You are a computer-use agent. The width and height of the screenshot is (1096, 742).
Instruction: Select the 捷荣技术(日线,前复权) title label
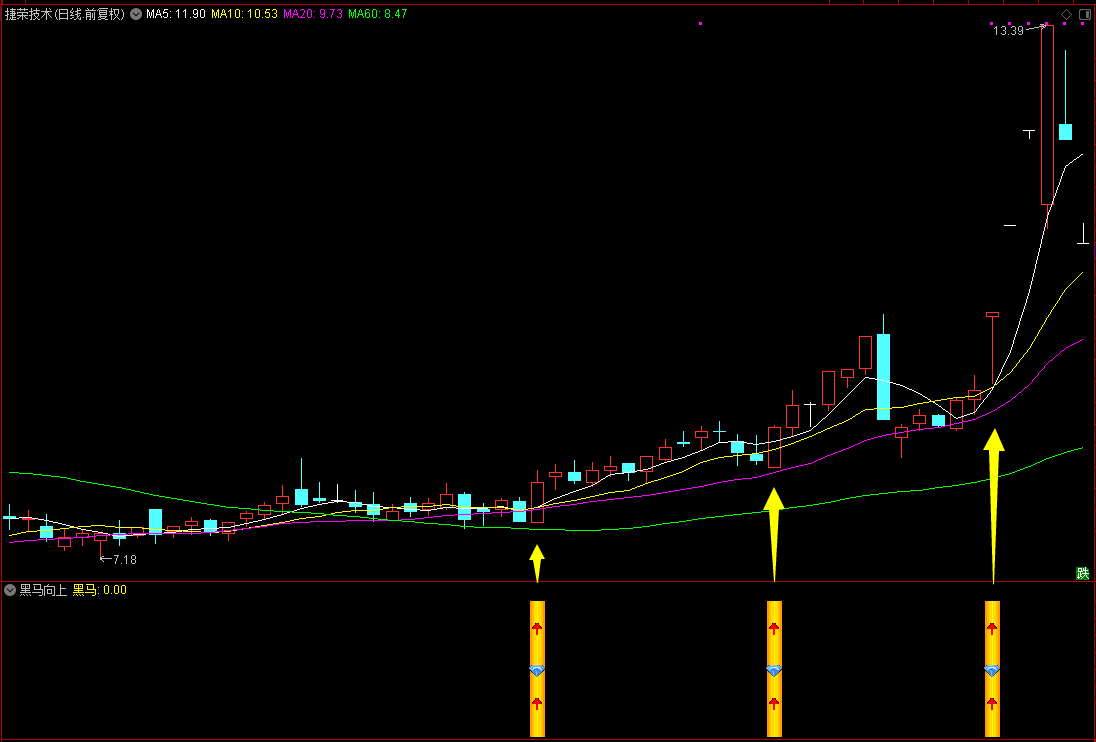coord(64,14)
